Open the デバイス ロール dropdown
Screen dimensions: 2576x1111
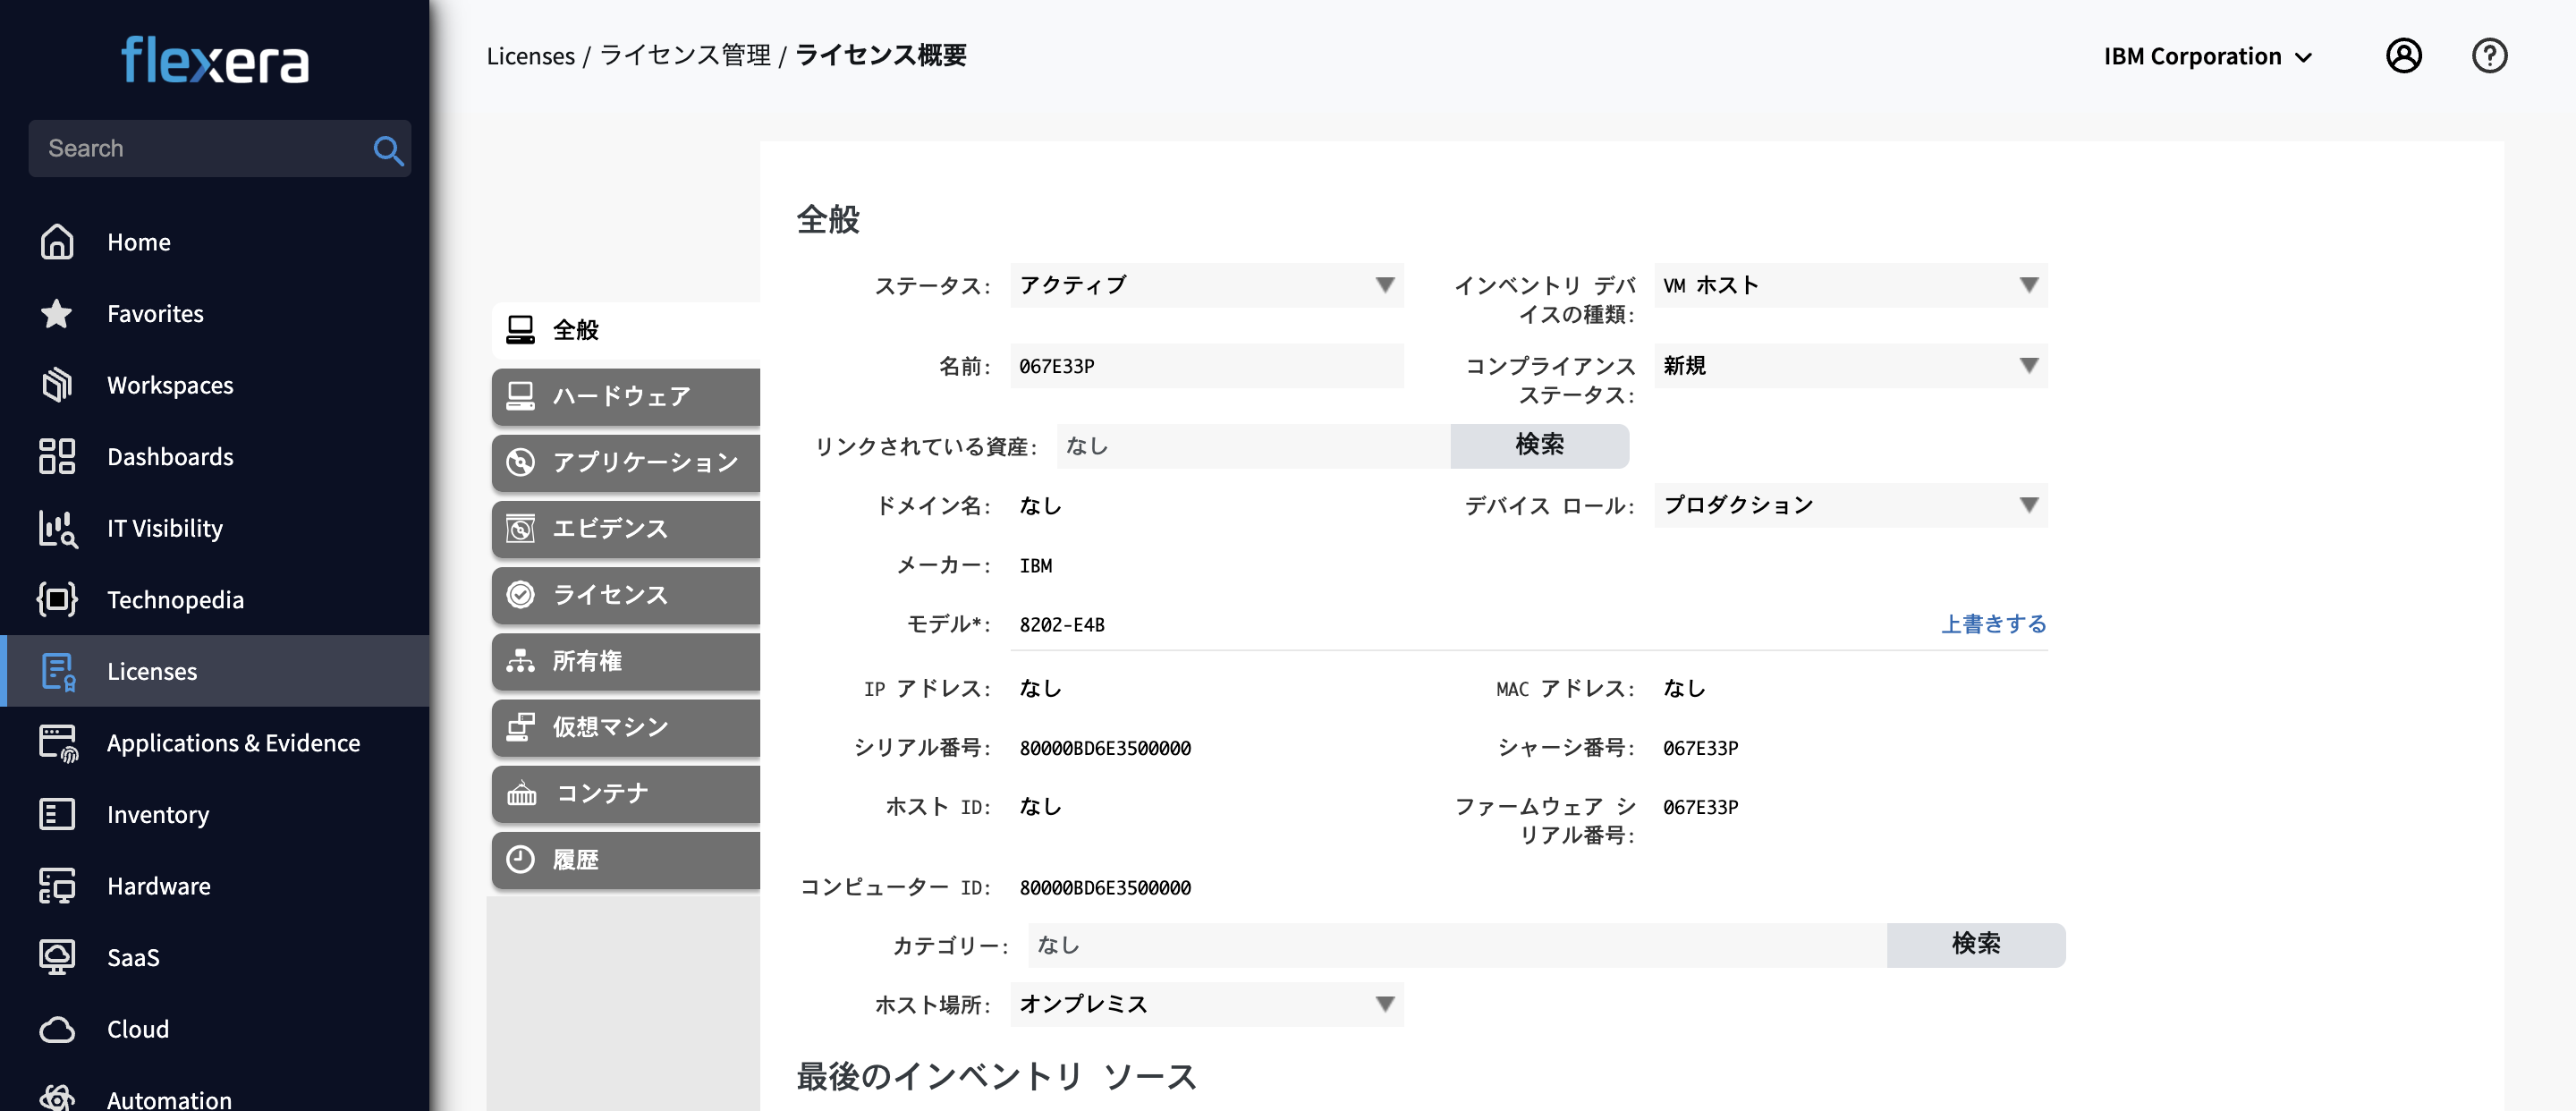(x=1850, y=505)
